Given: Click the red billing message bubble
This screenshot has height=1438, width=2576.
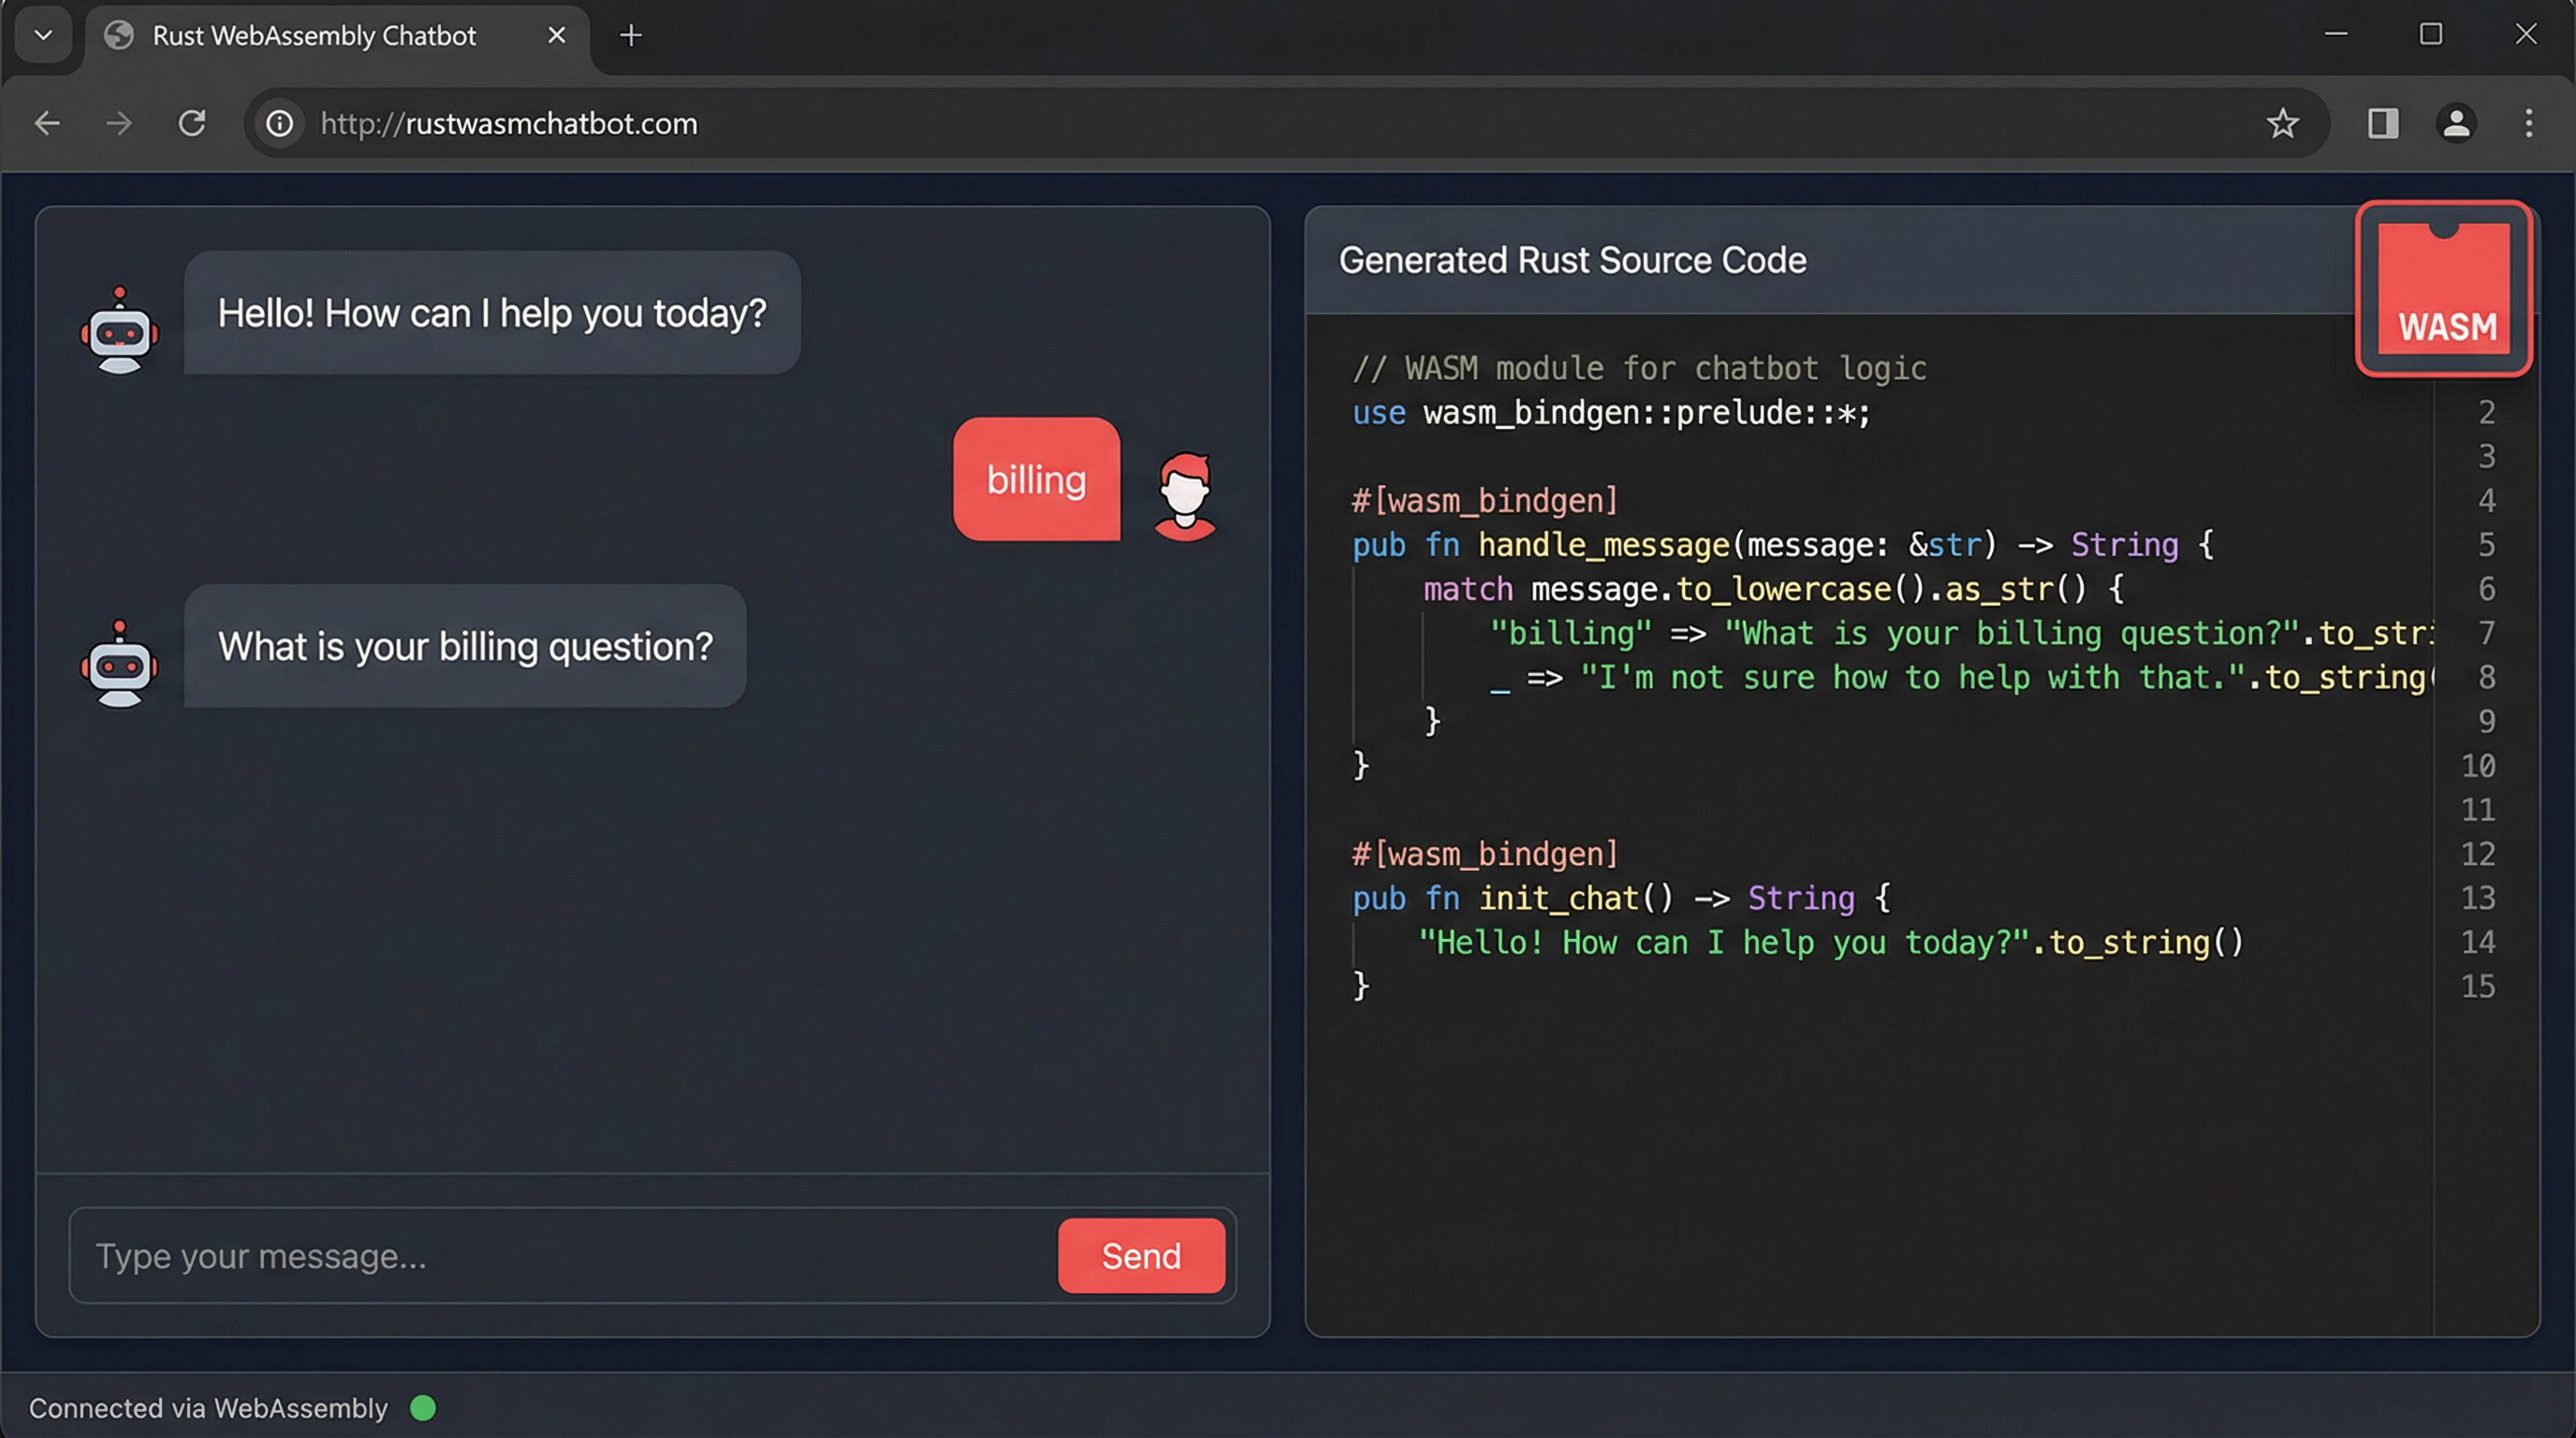Looking at the screenshot, I should point(1036,480).
